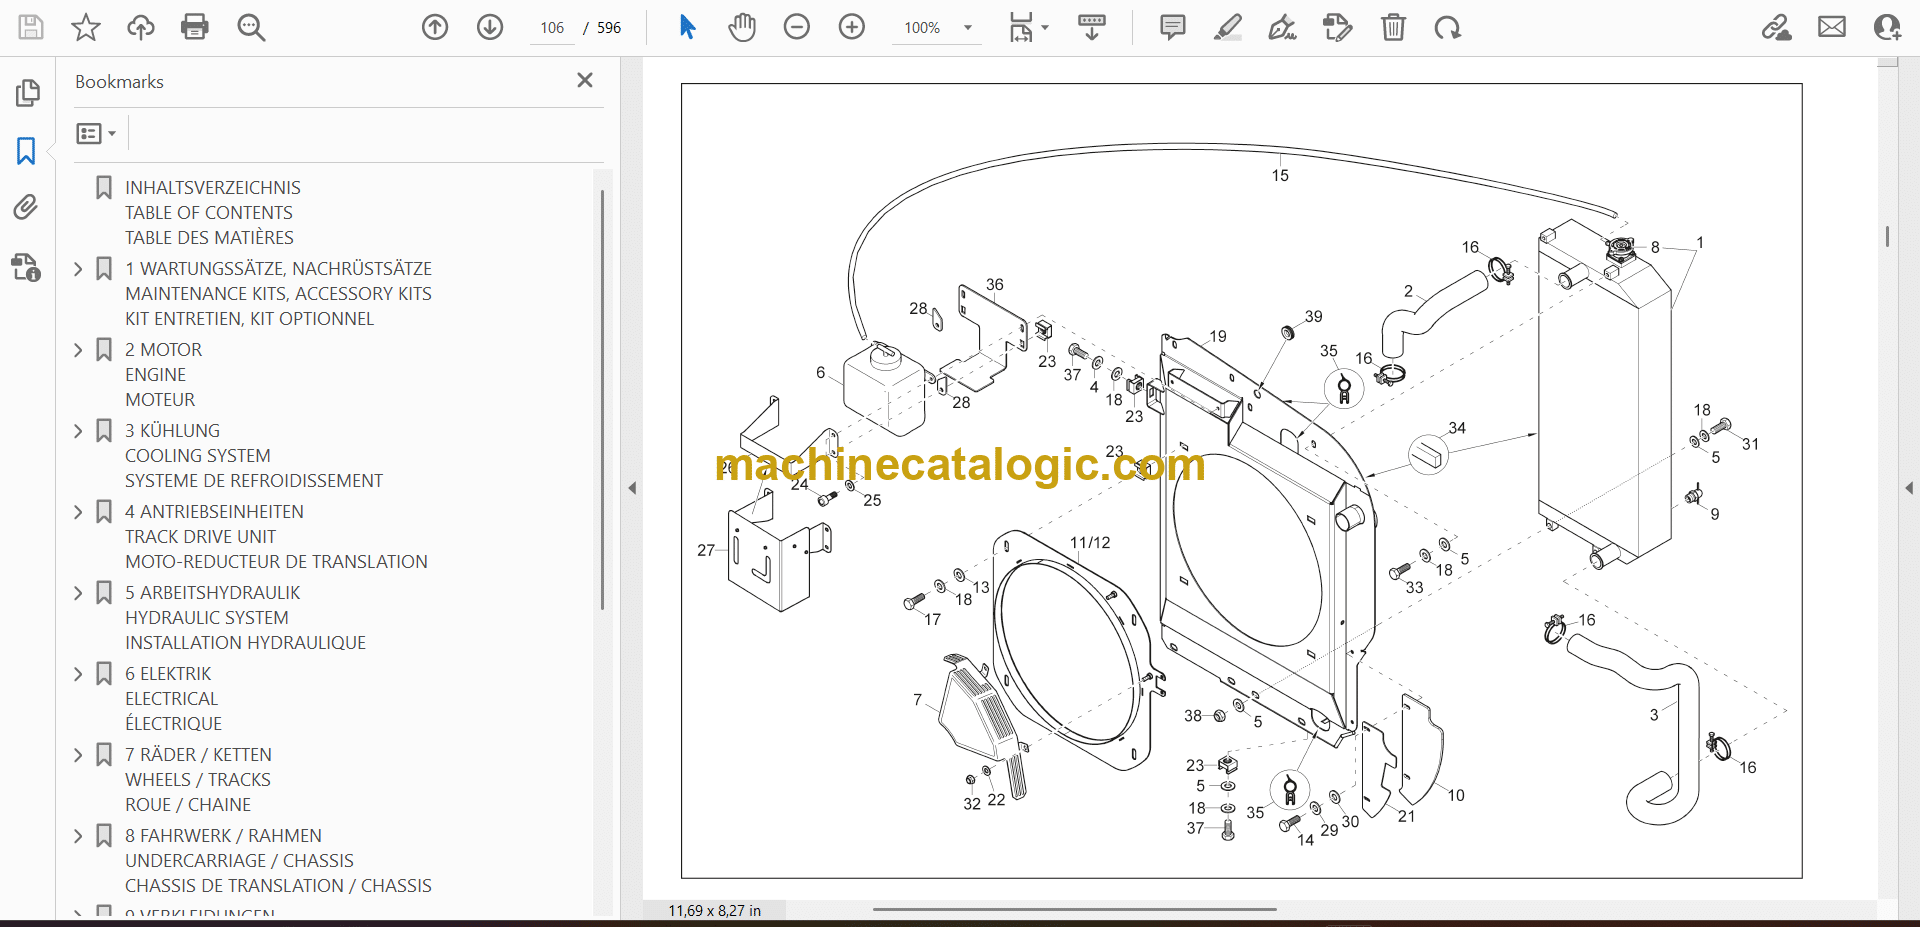The width and height of the screenshot is (1920, 927).
Task: Jump to the 6 ELEKTRIK section
Action: point(173,698)
